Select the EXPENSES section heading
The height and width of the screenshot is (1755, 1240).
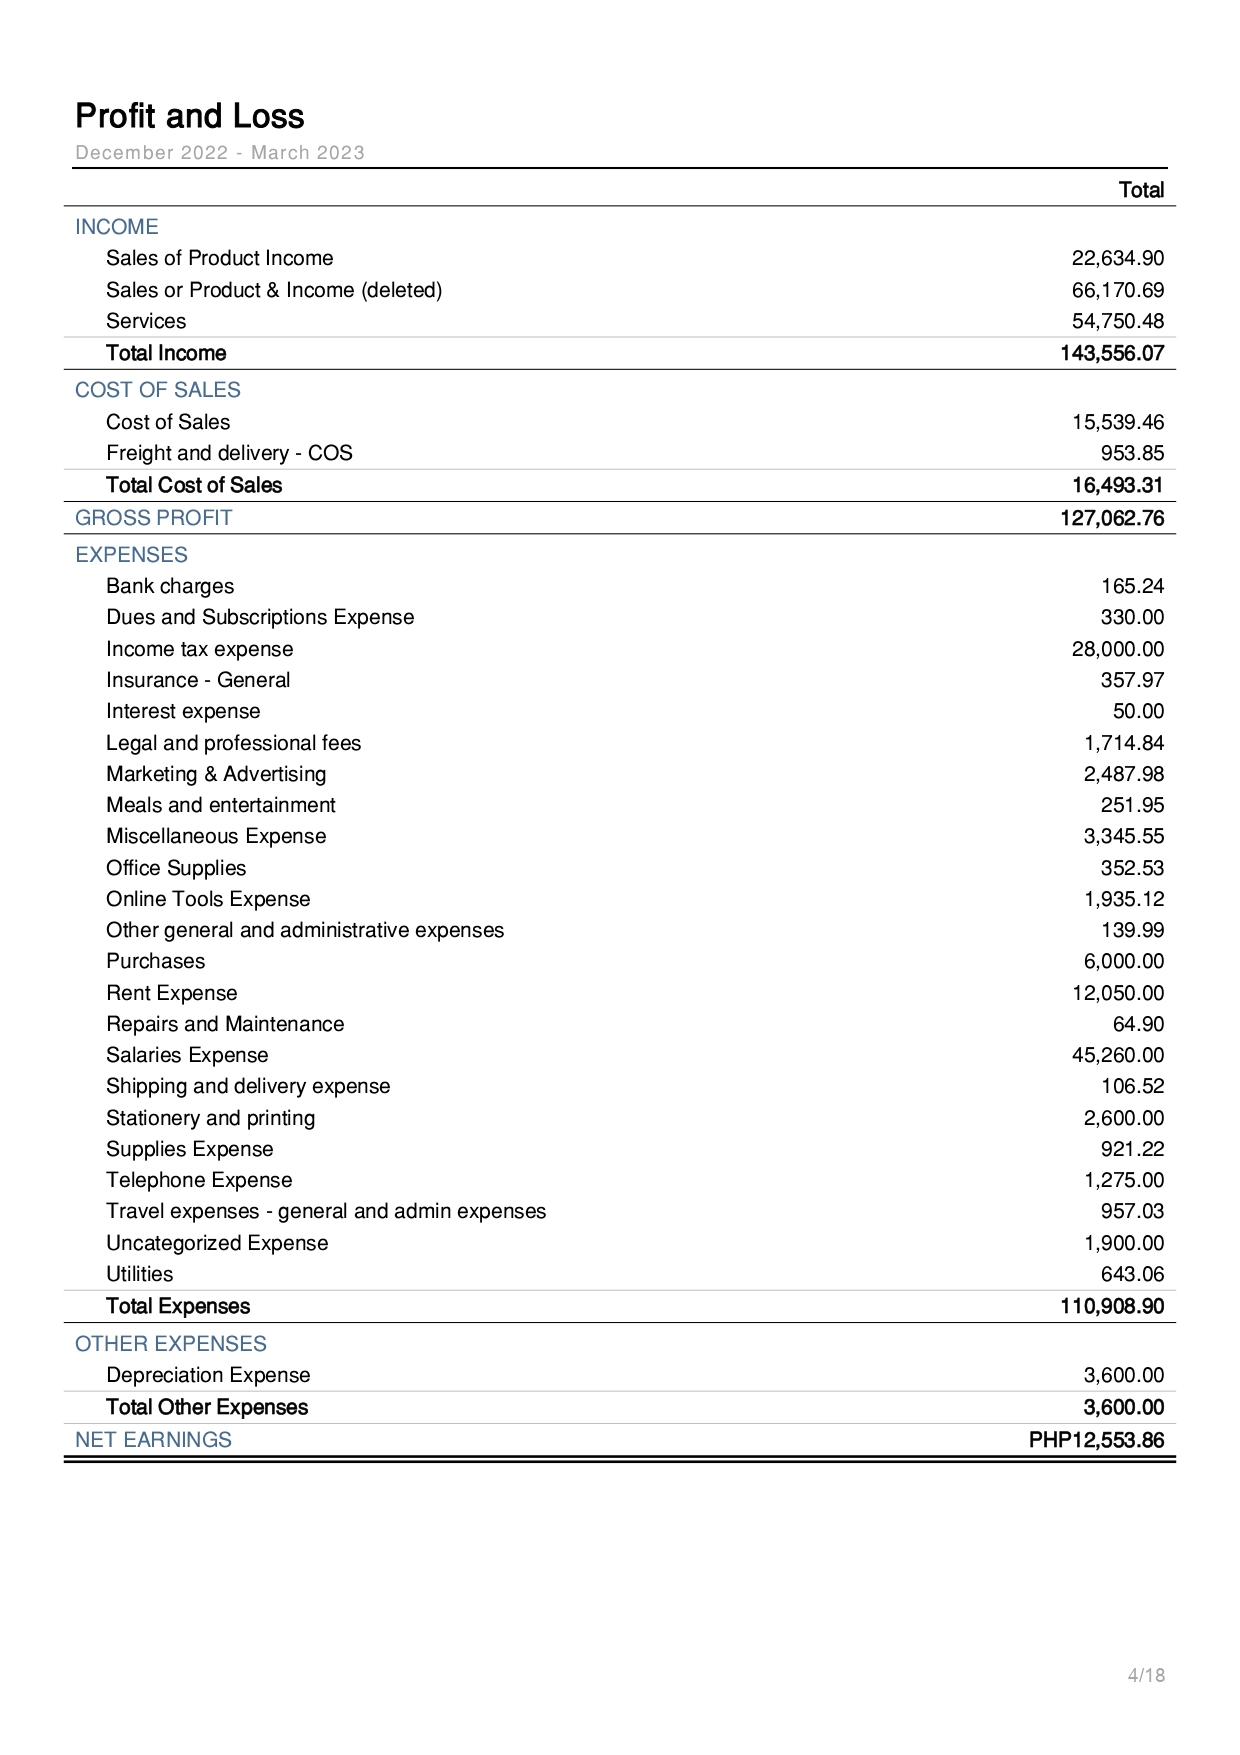pyautogui.click(x=131, y=555)
